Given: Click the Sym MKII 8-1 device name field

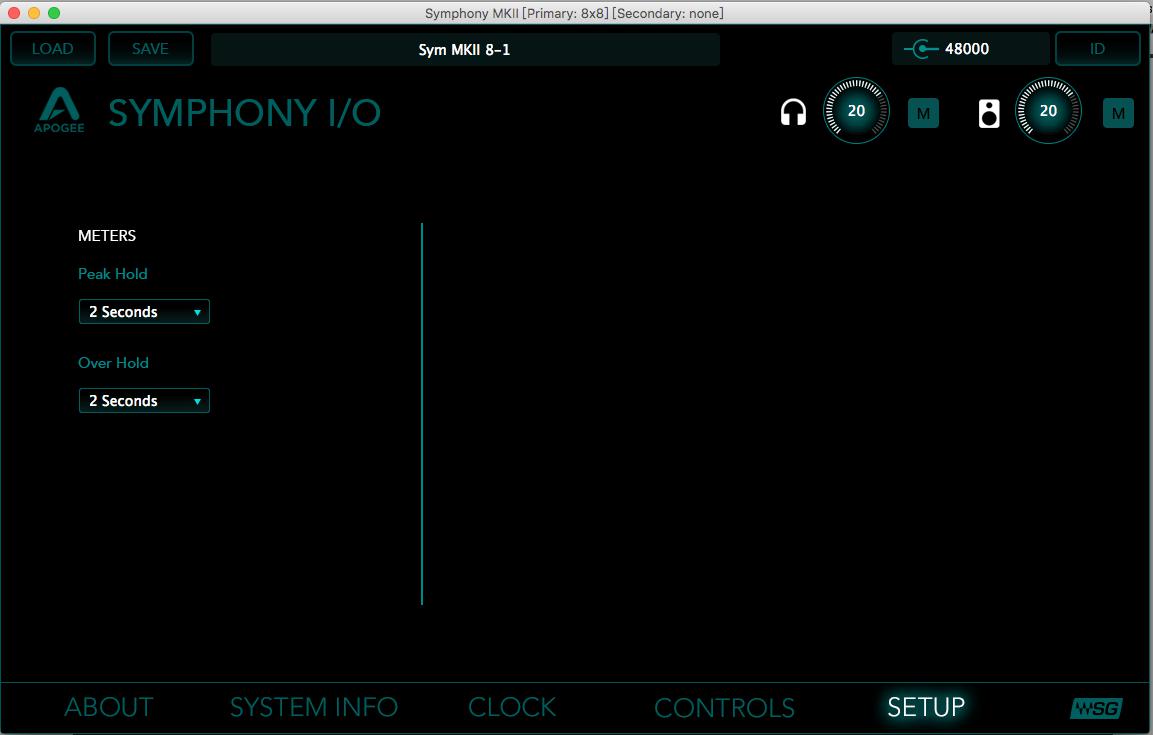Looking at the screenshot, I should (464, 49).
